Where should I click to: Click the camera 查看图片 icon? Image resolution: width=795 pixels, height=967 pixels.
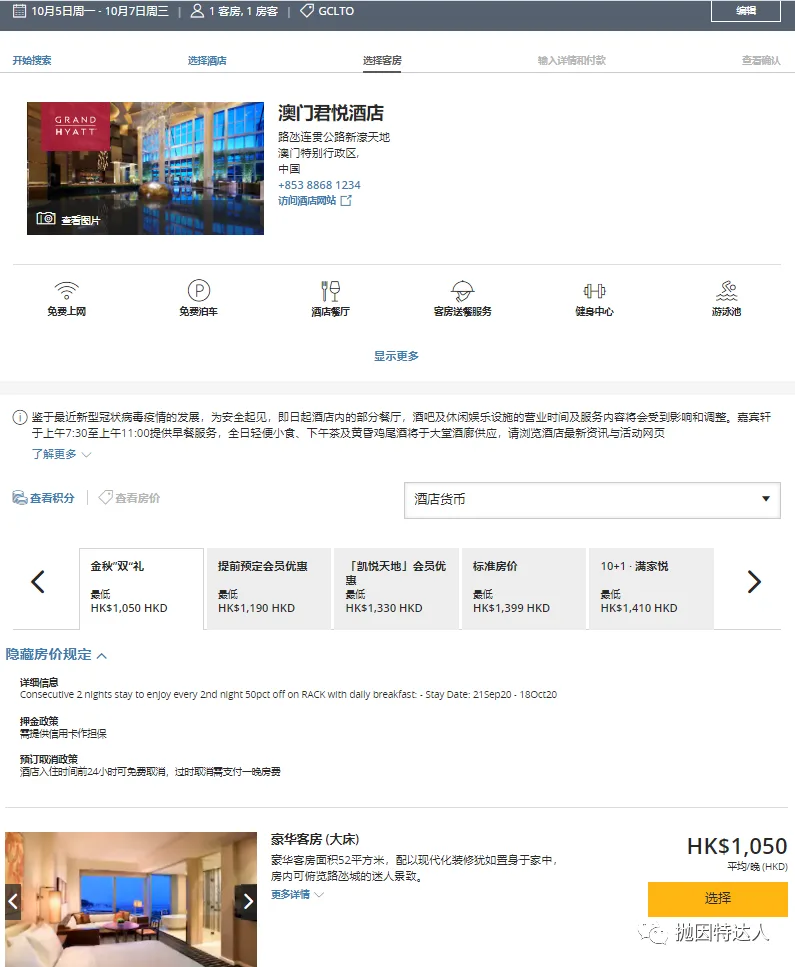[x=46, y=218]
